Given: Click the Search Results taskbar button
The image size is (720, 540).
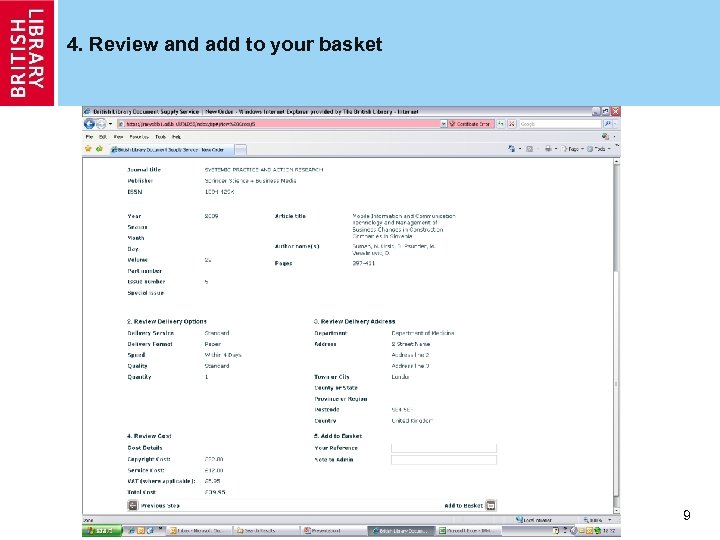Looking at the screenshot, I should [265, 531].
